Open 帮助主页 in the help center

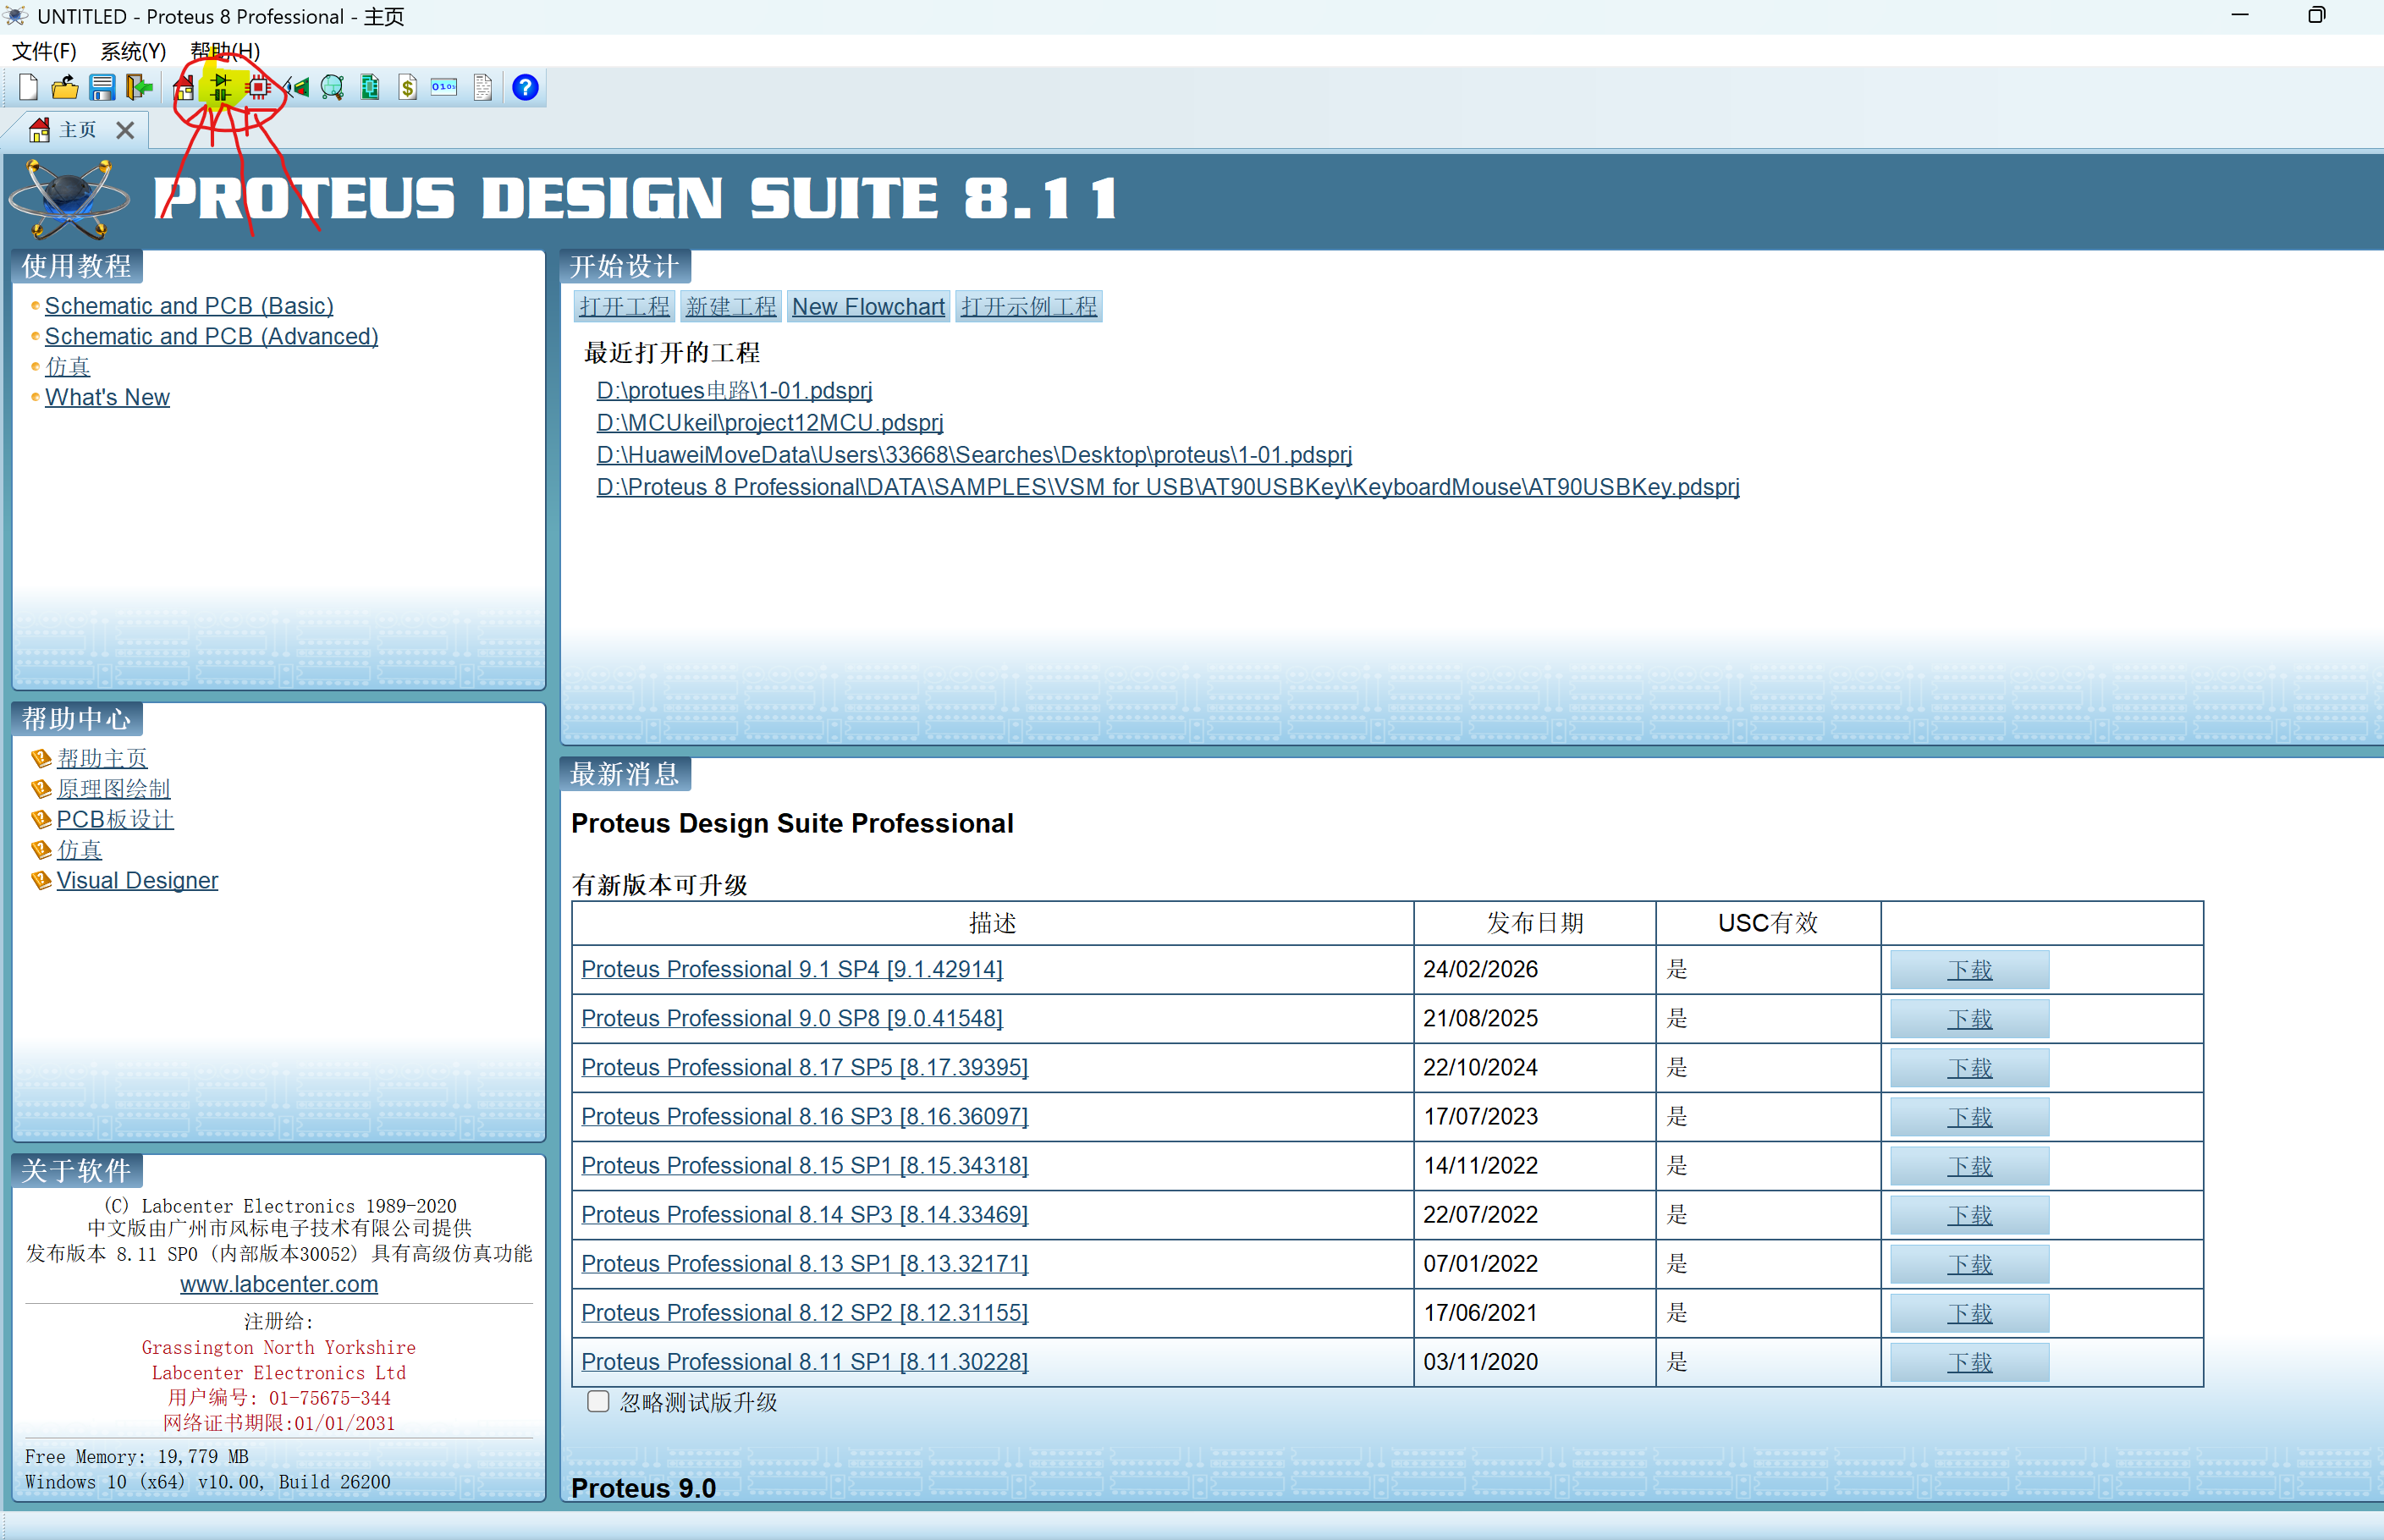102,759
